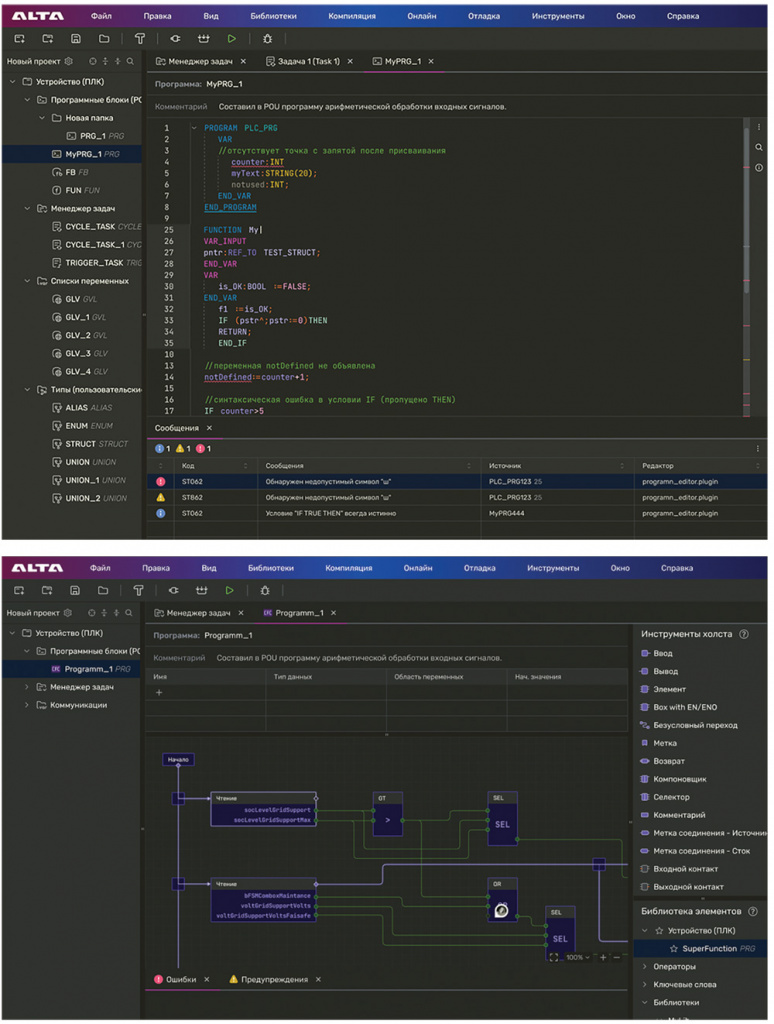Switch to the Задача 1 (Task 1) tab

tap(308, 61)
